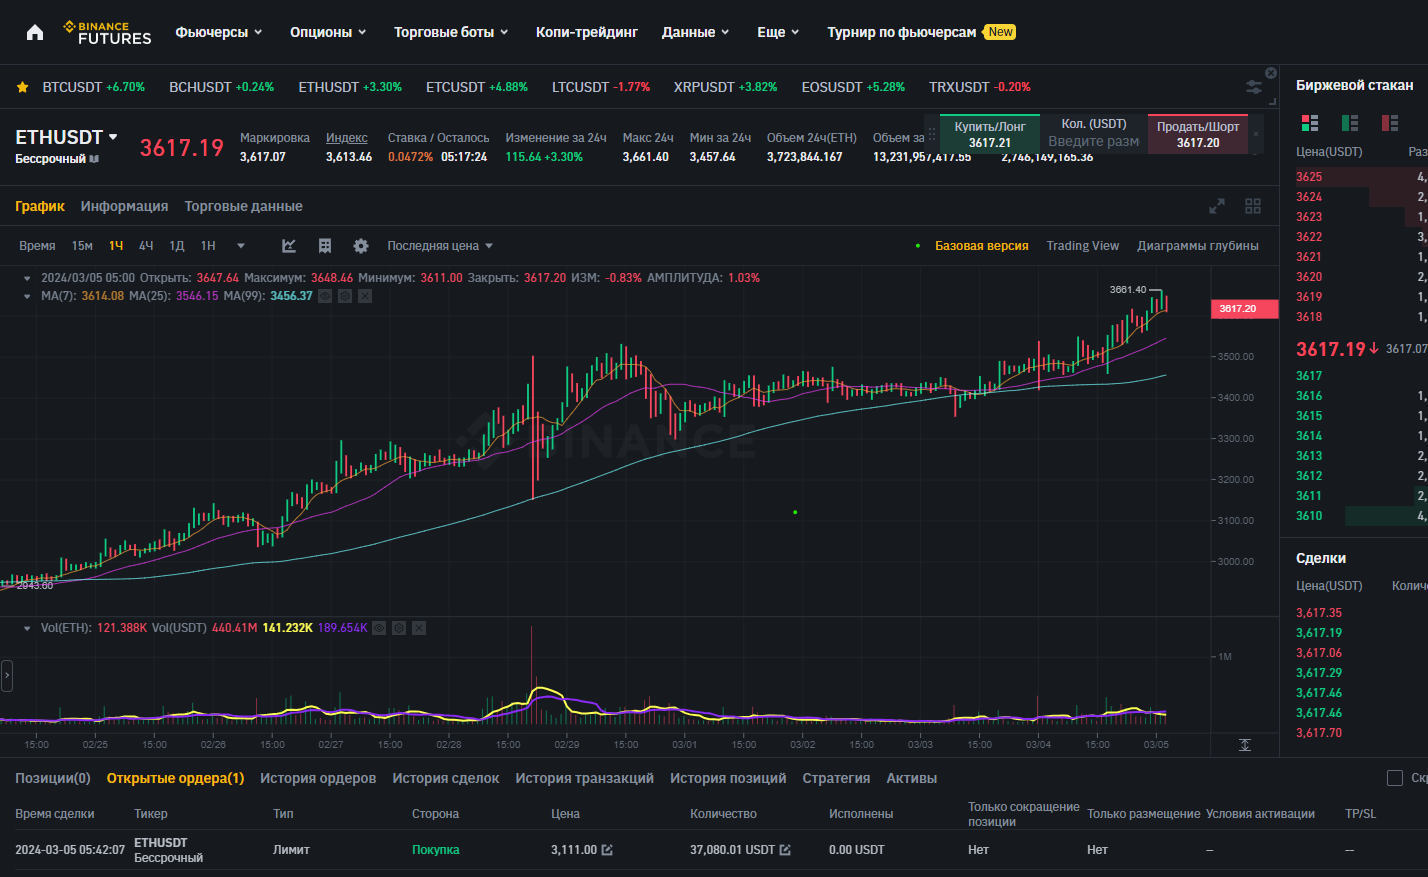The height and width of the screenshot is (877, 1428).
Task: Expand the Фьючерсы menu
Action: click(218, 32)
